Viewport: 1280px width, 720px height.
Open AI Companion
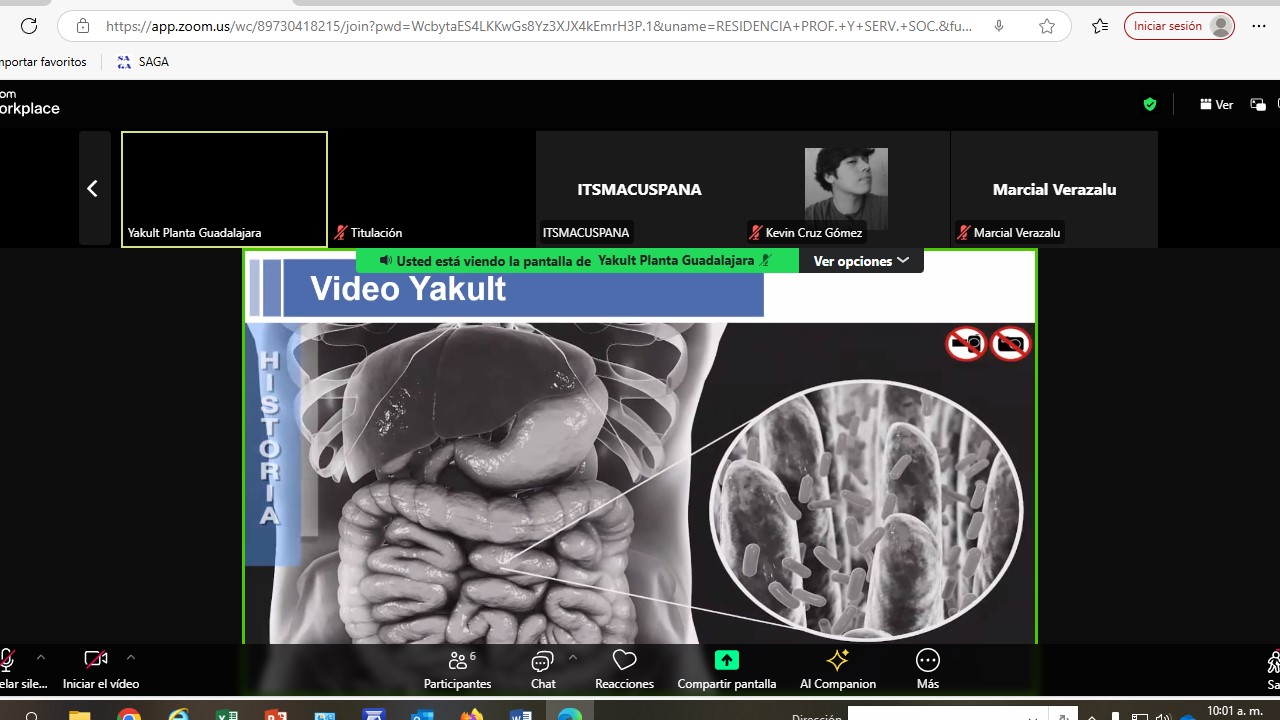coord(838,670)
